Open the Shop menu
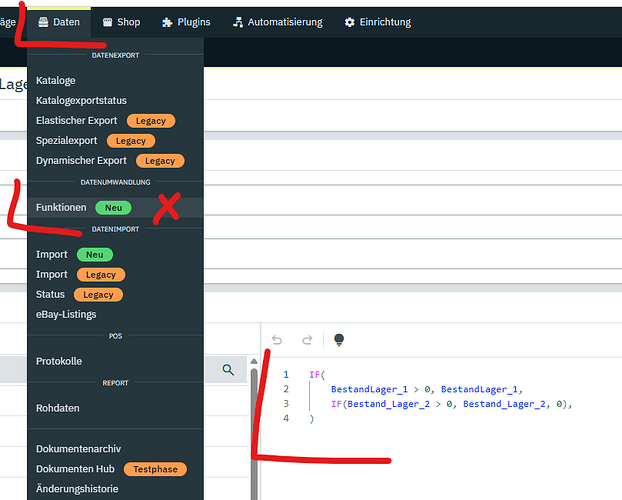The height and width of the screenshot is (500, 622). pyautogui.click(x=121, y=22)
